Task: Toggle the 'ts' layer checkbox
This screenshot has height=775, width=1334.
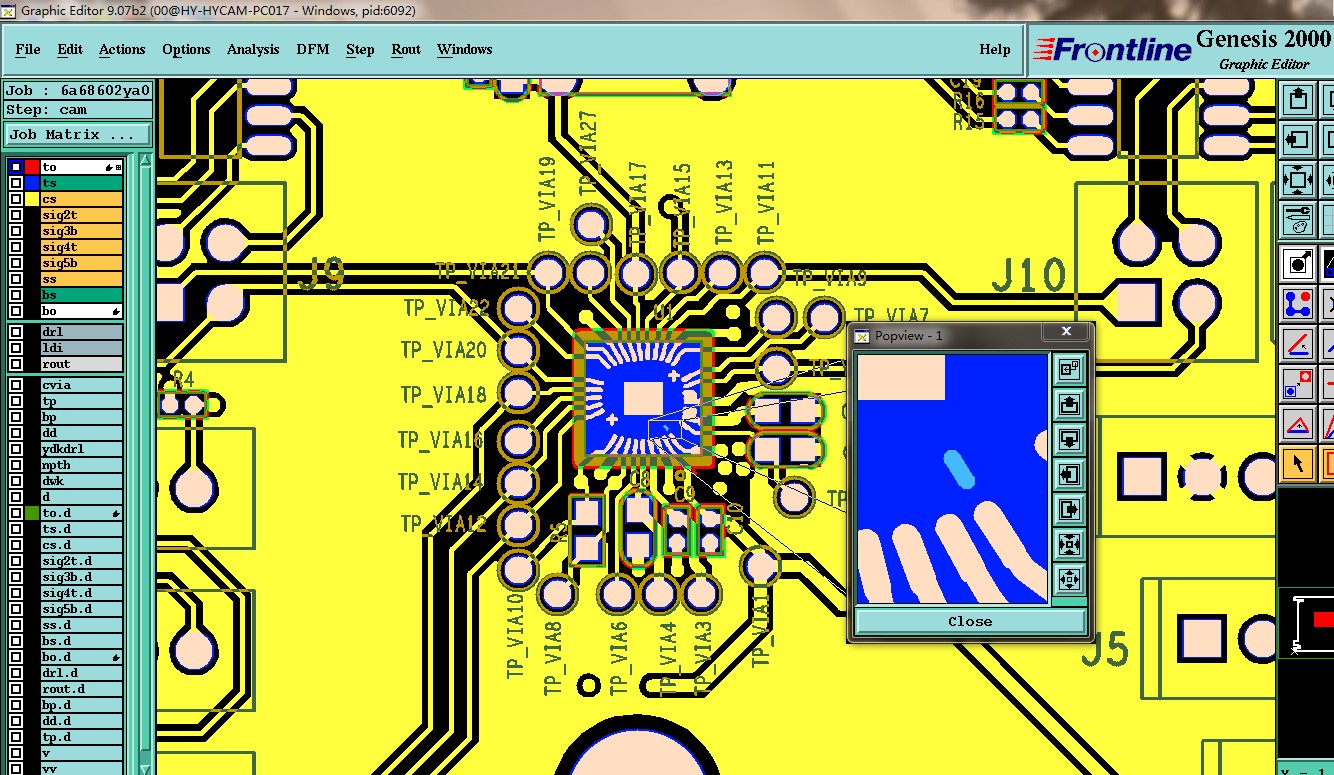Action: 16,183
